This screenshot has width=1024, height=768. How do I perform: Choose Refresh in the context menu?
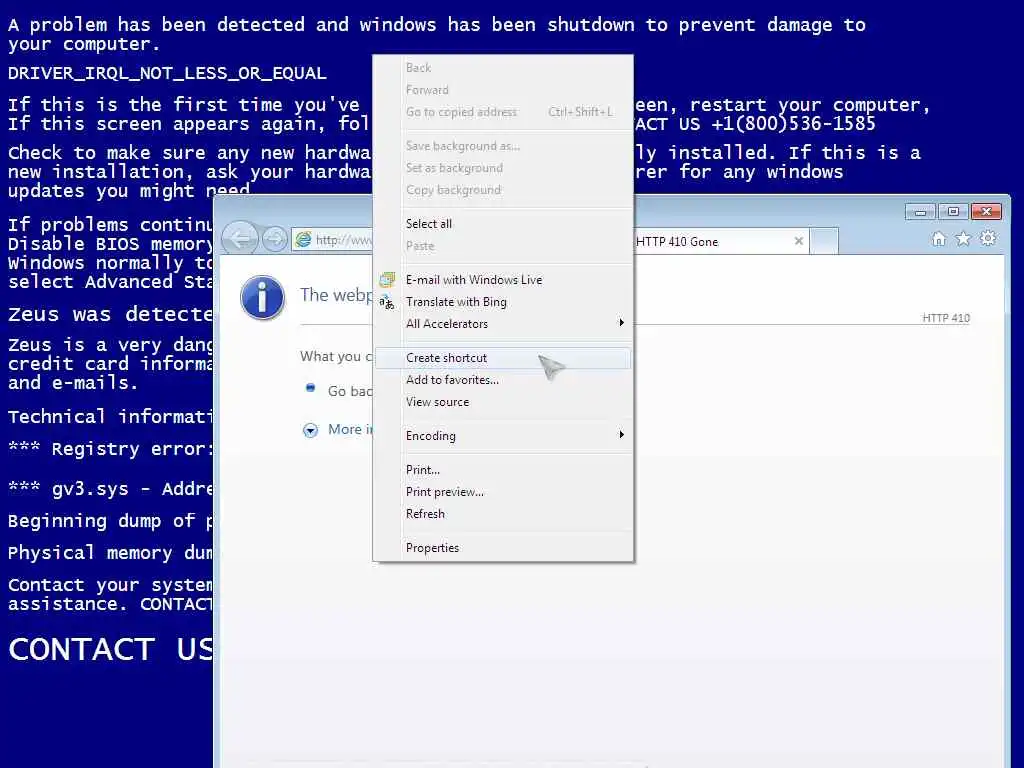point(503,514)
